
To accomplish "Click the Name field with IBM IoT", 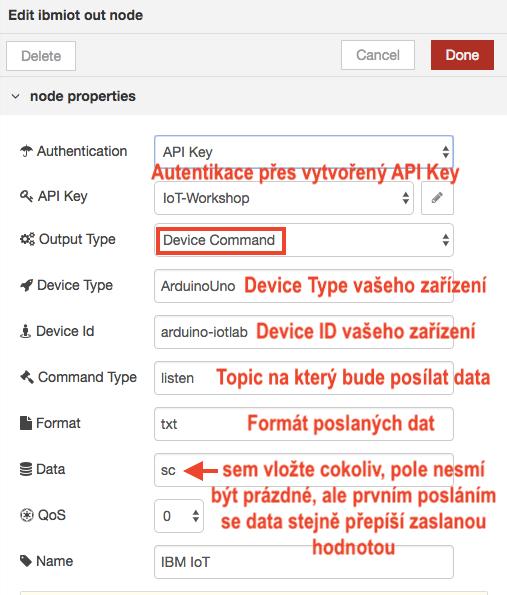I will [x=304, y=562].
